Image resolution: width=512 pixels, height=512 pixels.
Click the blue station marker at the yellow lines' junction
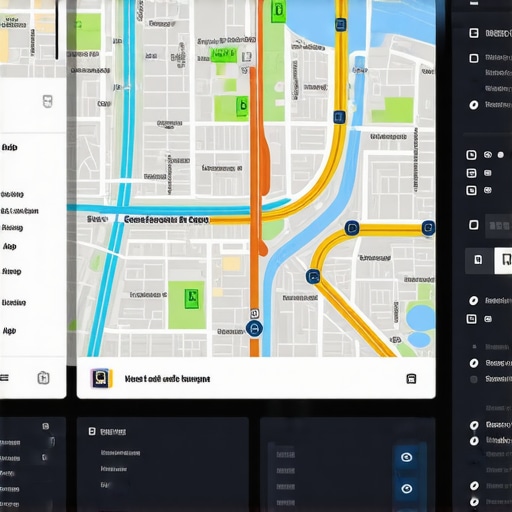coord(313,277)
